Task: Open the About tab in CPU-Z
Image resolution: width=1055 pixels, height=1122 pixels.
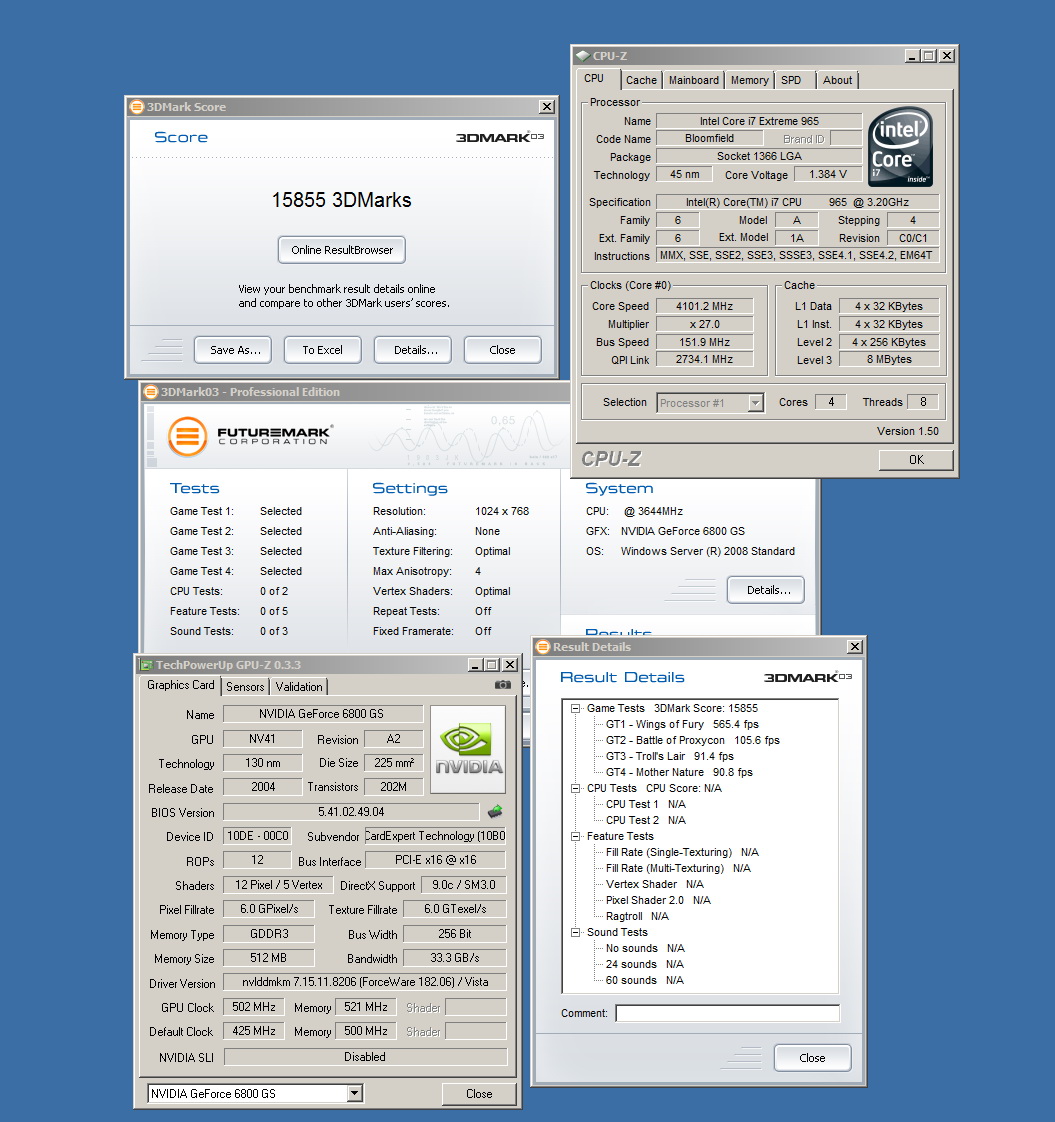Action: [x=837, y=80]
